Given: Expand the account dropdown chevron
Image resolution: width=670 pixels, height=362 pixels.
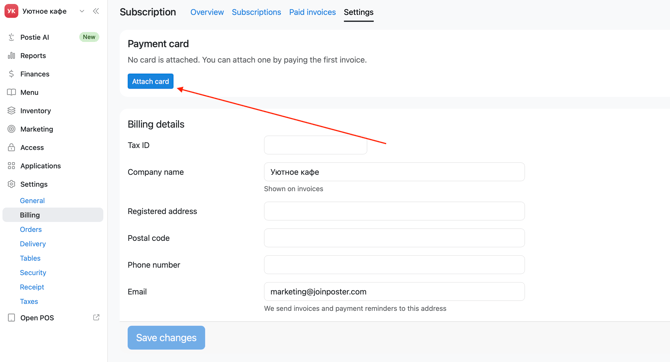Looking at the screenshot, I should tap(82, 11).
